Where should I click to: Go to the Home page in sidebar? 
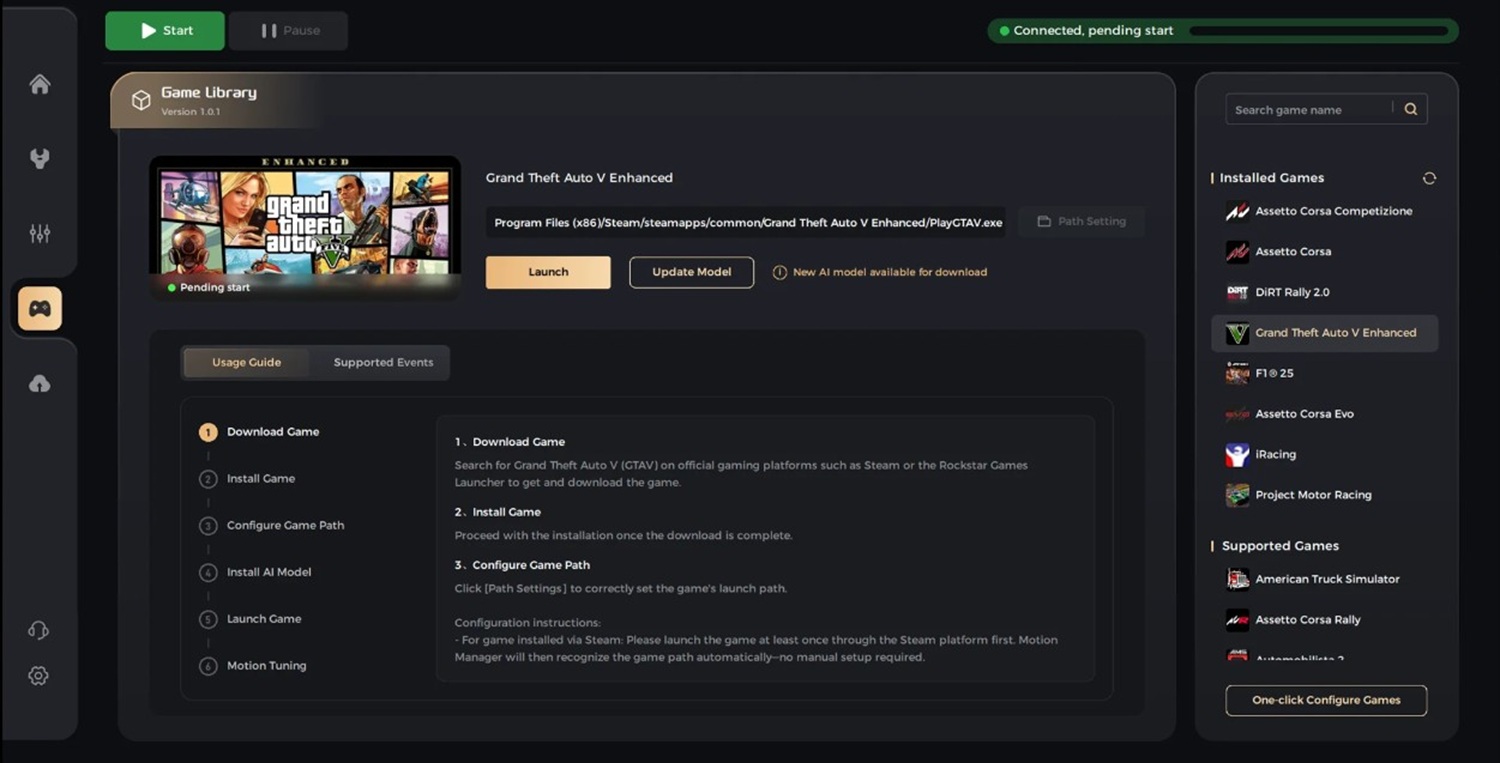pyautogui.click(x=40, y=85)
